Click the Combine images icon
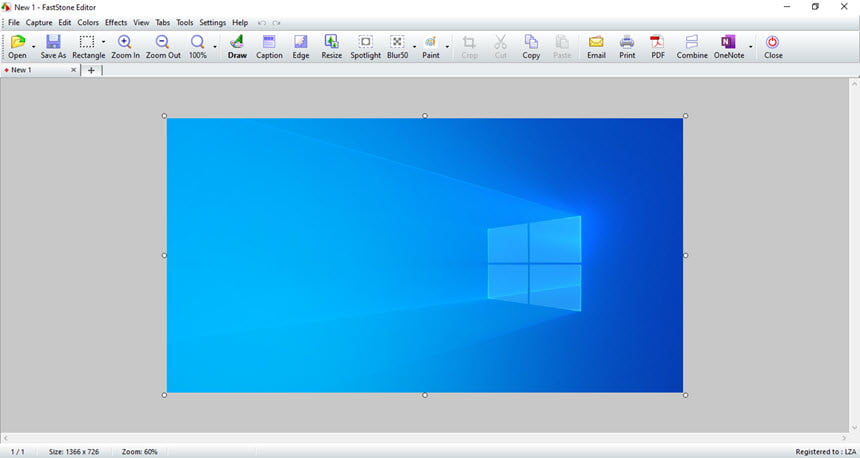The width and height of the screenshot is (860, 458). pos(692,42)
